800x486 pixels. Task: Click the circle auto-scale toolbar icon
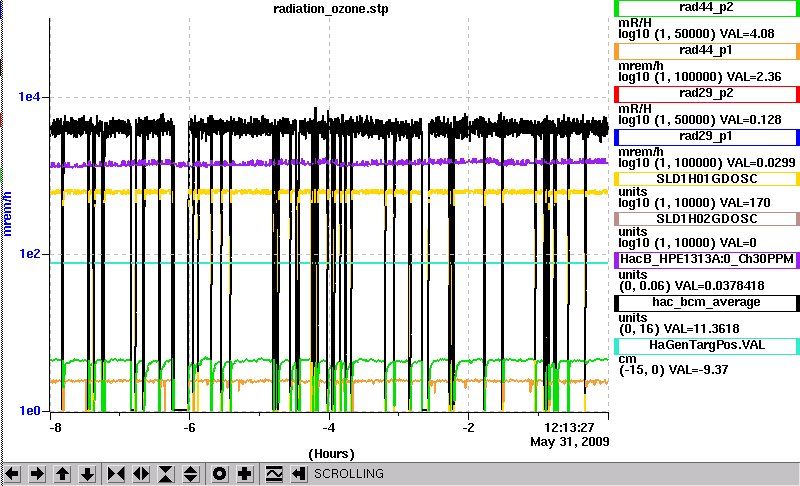219,474
